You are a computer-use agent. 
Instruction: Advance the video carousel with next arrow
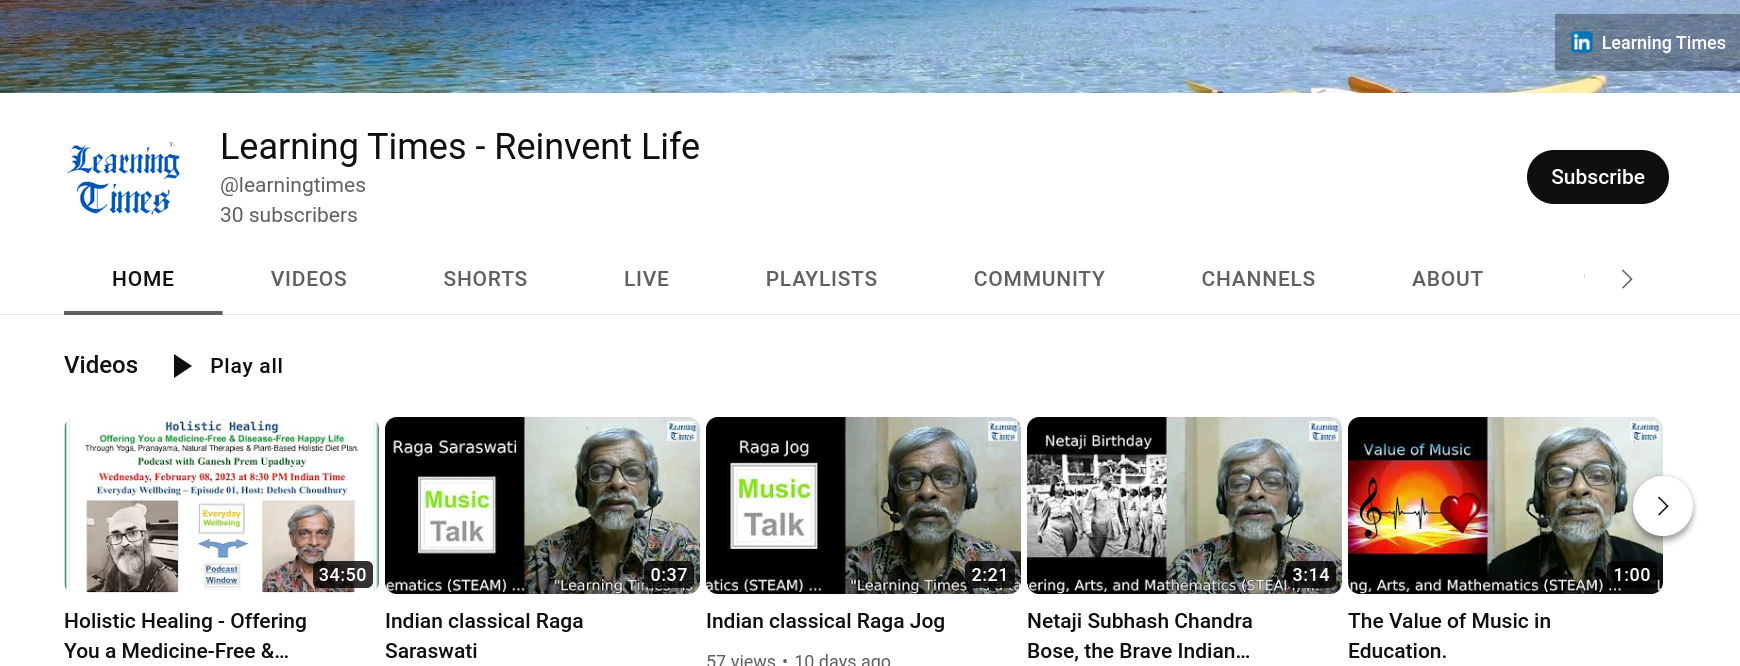tap(1662, 506)
